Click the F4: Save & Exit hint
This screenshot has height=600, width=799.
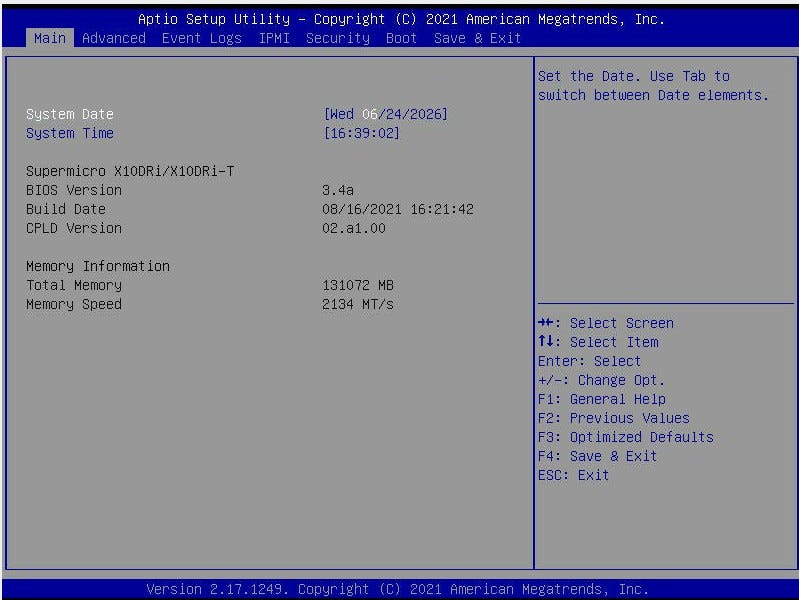click(597, 456)
